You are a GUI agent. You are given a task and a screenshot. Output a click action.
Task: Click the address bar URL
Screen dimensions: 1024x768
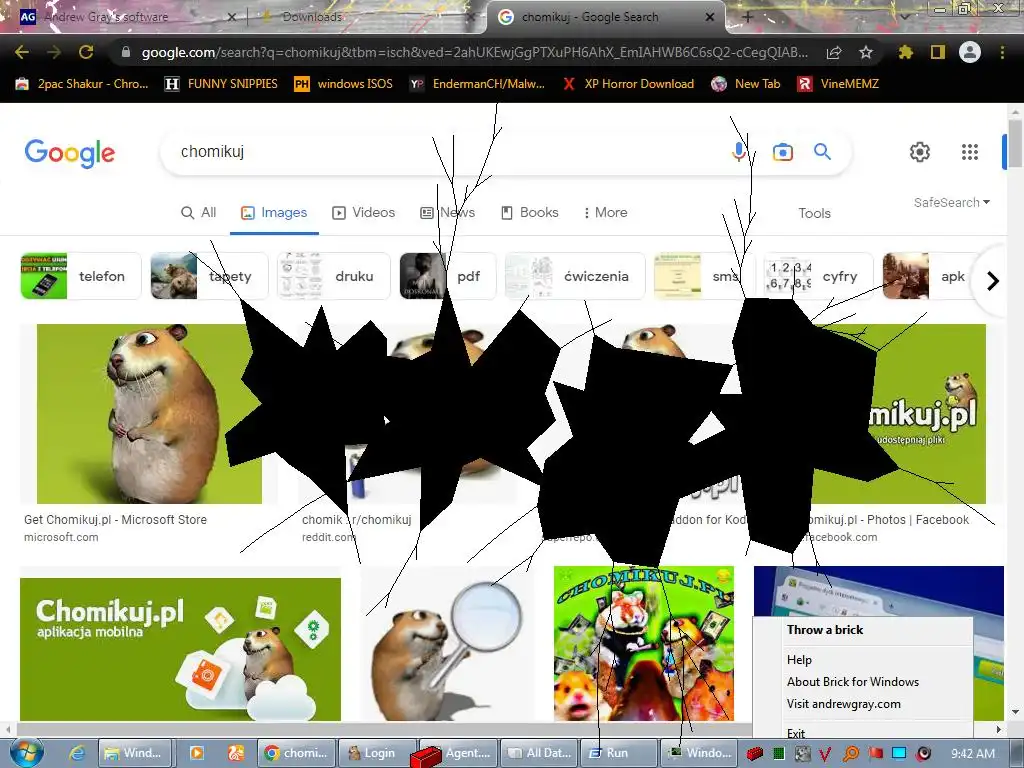coord(474,52)
